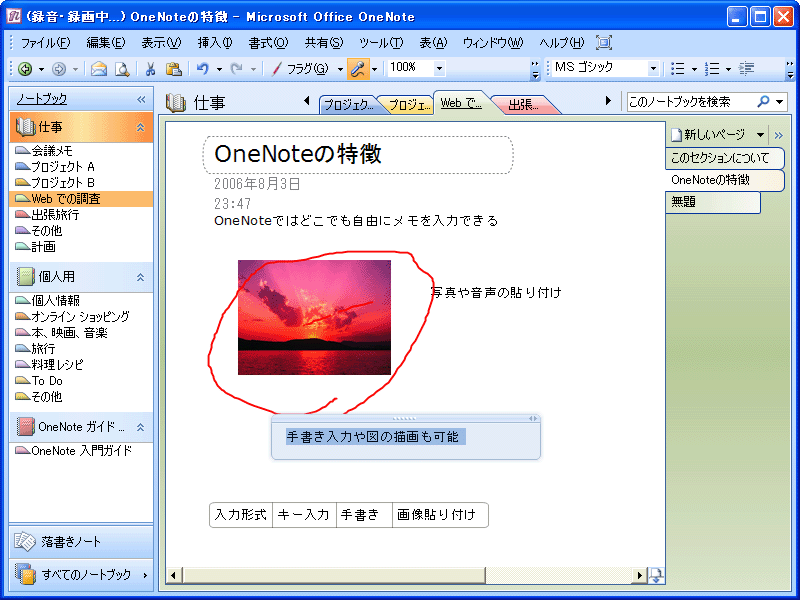Screen dimensions: 800x600
Task: Open the 編集 menu
Action: pos(106,43)
